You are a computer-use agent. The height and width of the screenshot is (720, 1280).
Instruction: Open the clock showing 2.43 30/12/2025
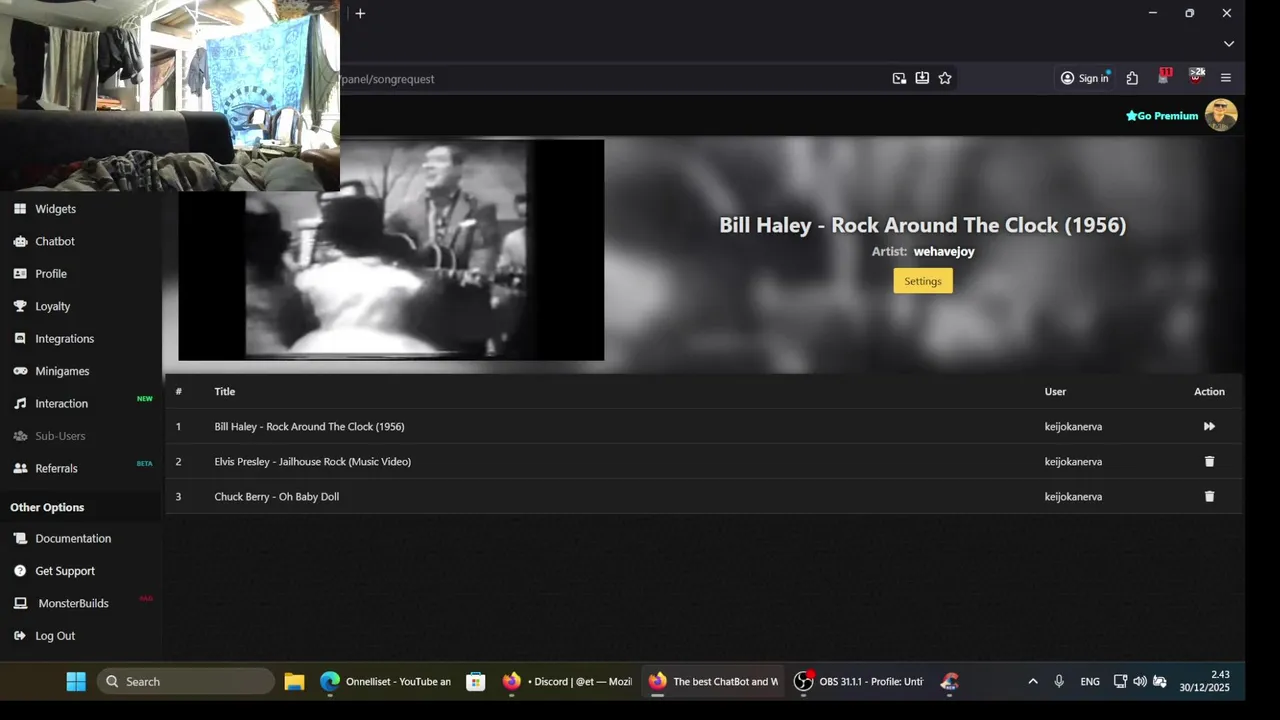click(1204, 681)
